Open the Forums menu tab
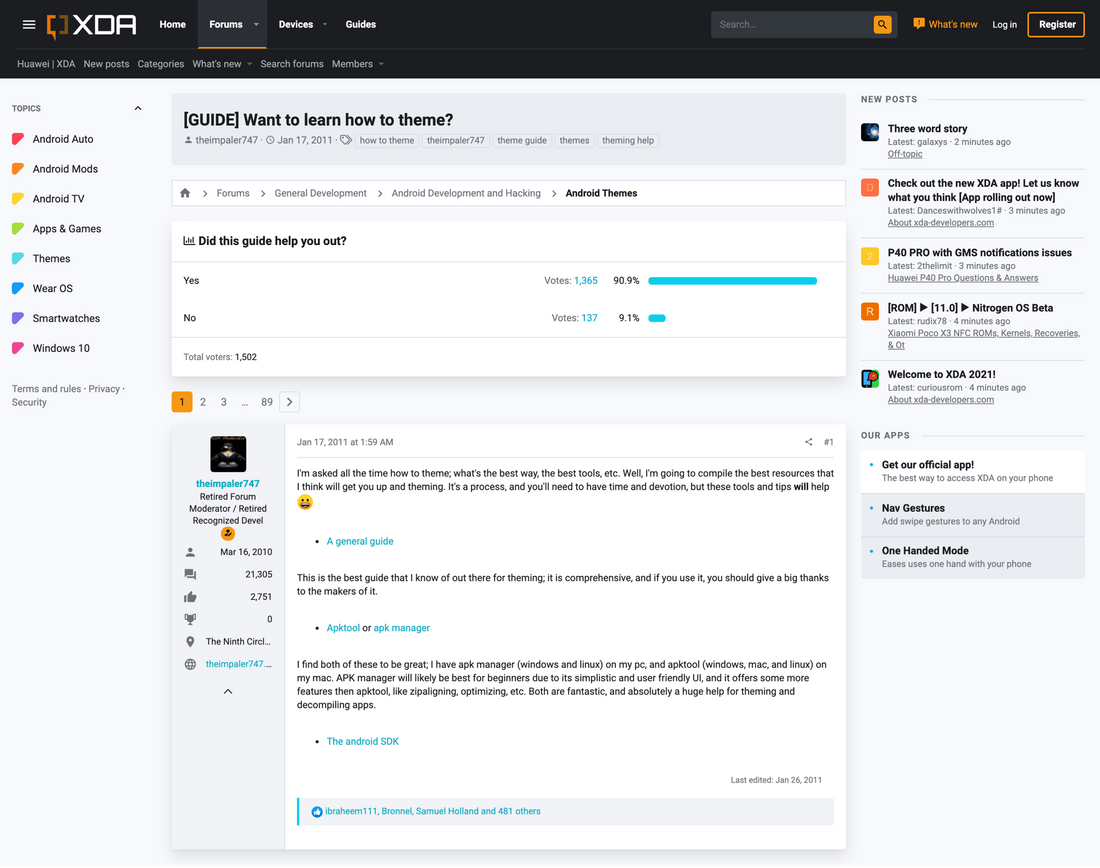 point(228,24)
